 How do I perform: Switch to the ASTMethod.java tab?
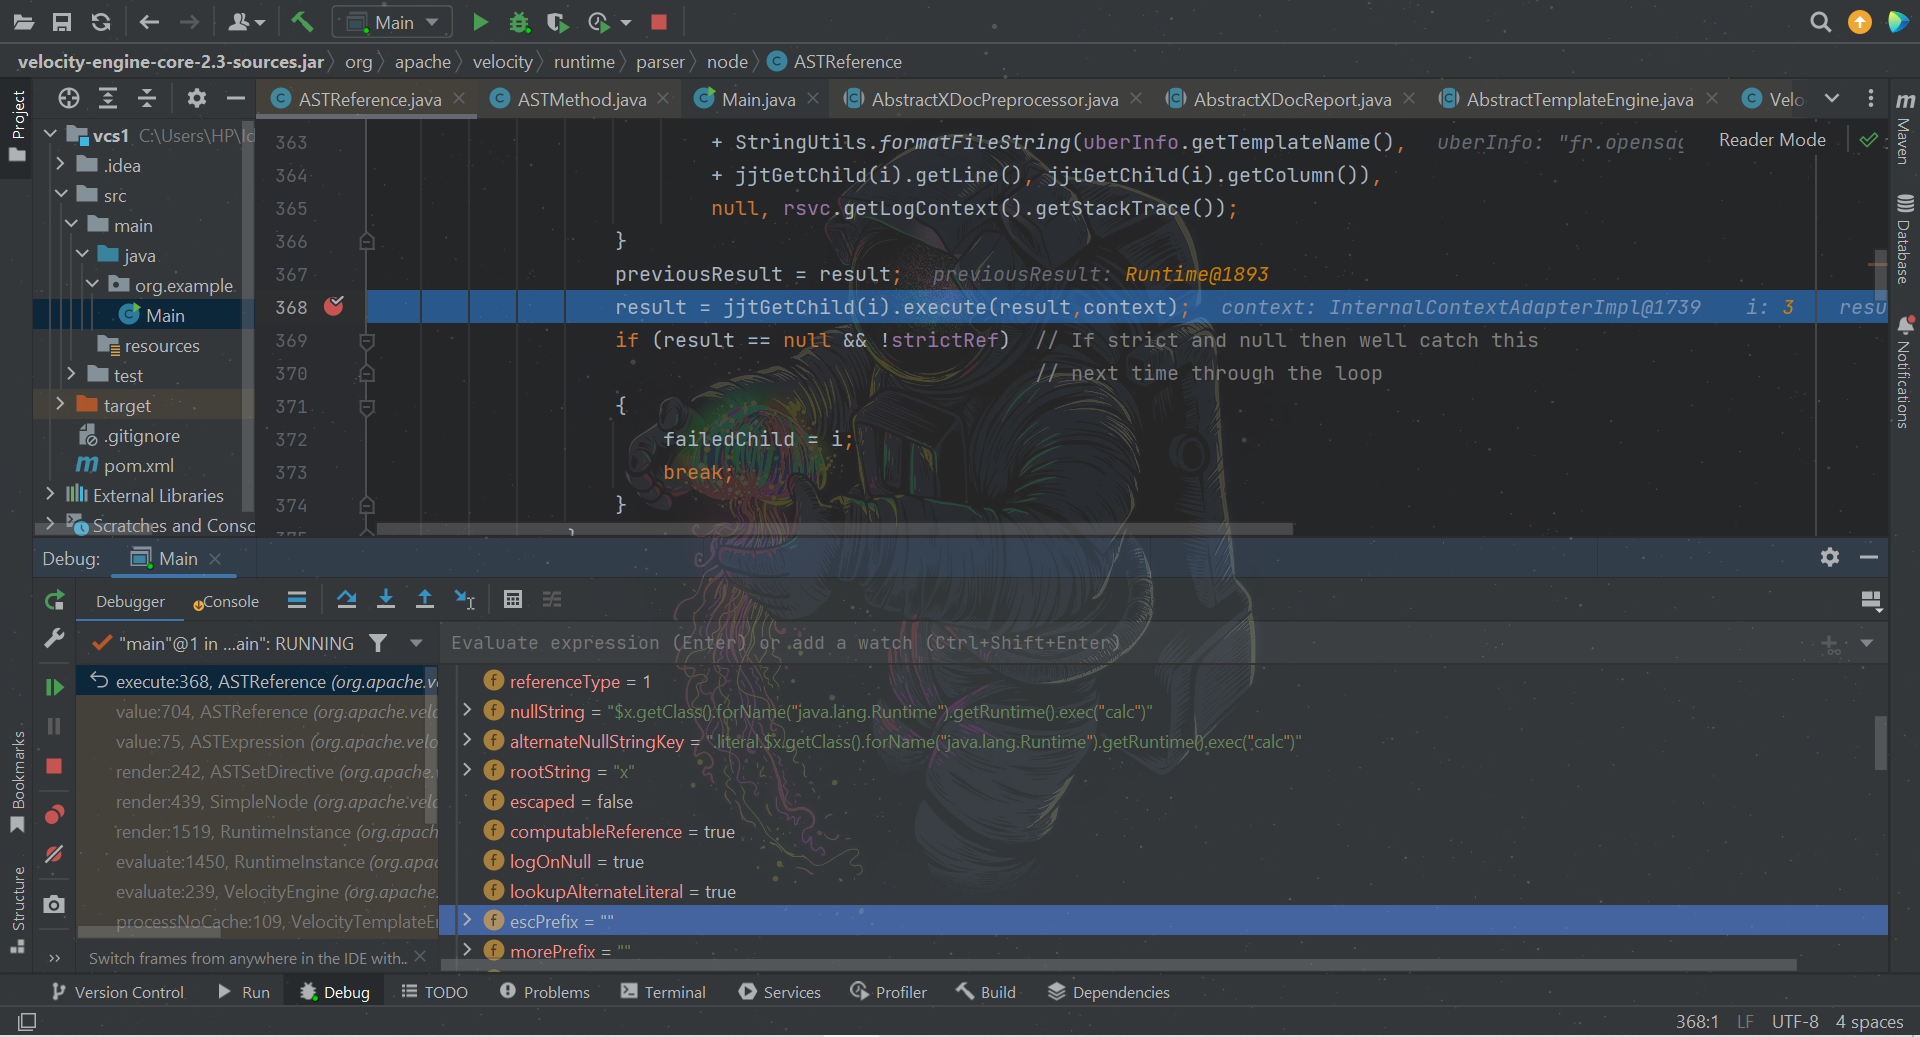(581, 99)
